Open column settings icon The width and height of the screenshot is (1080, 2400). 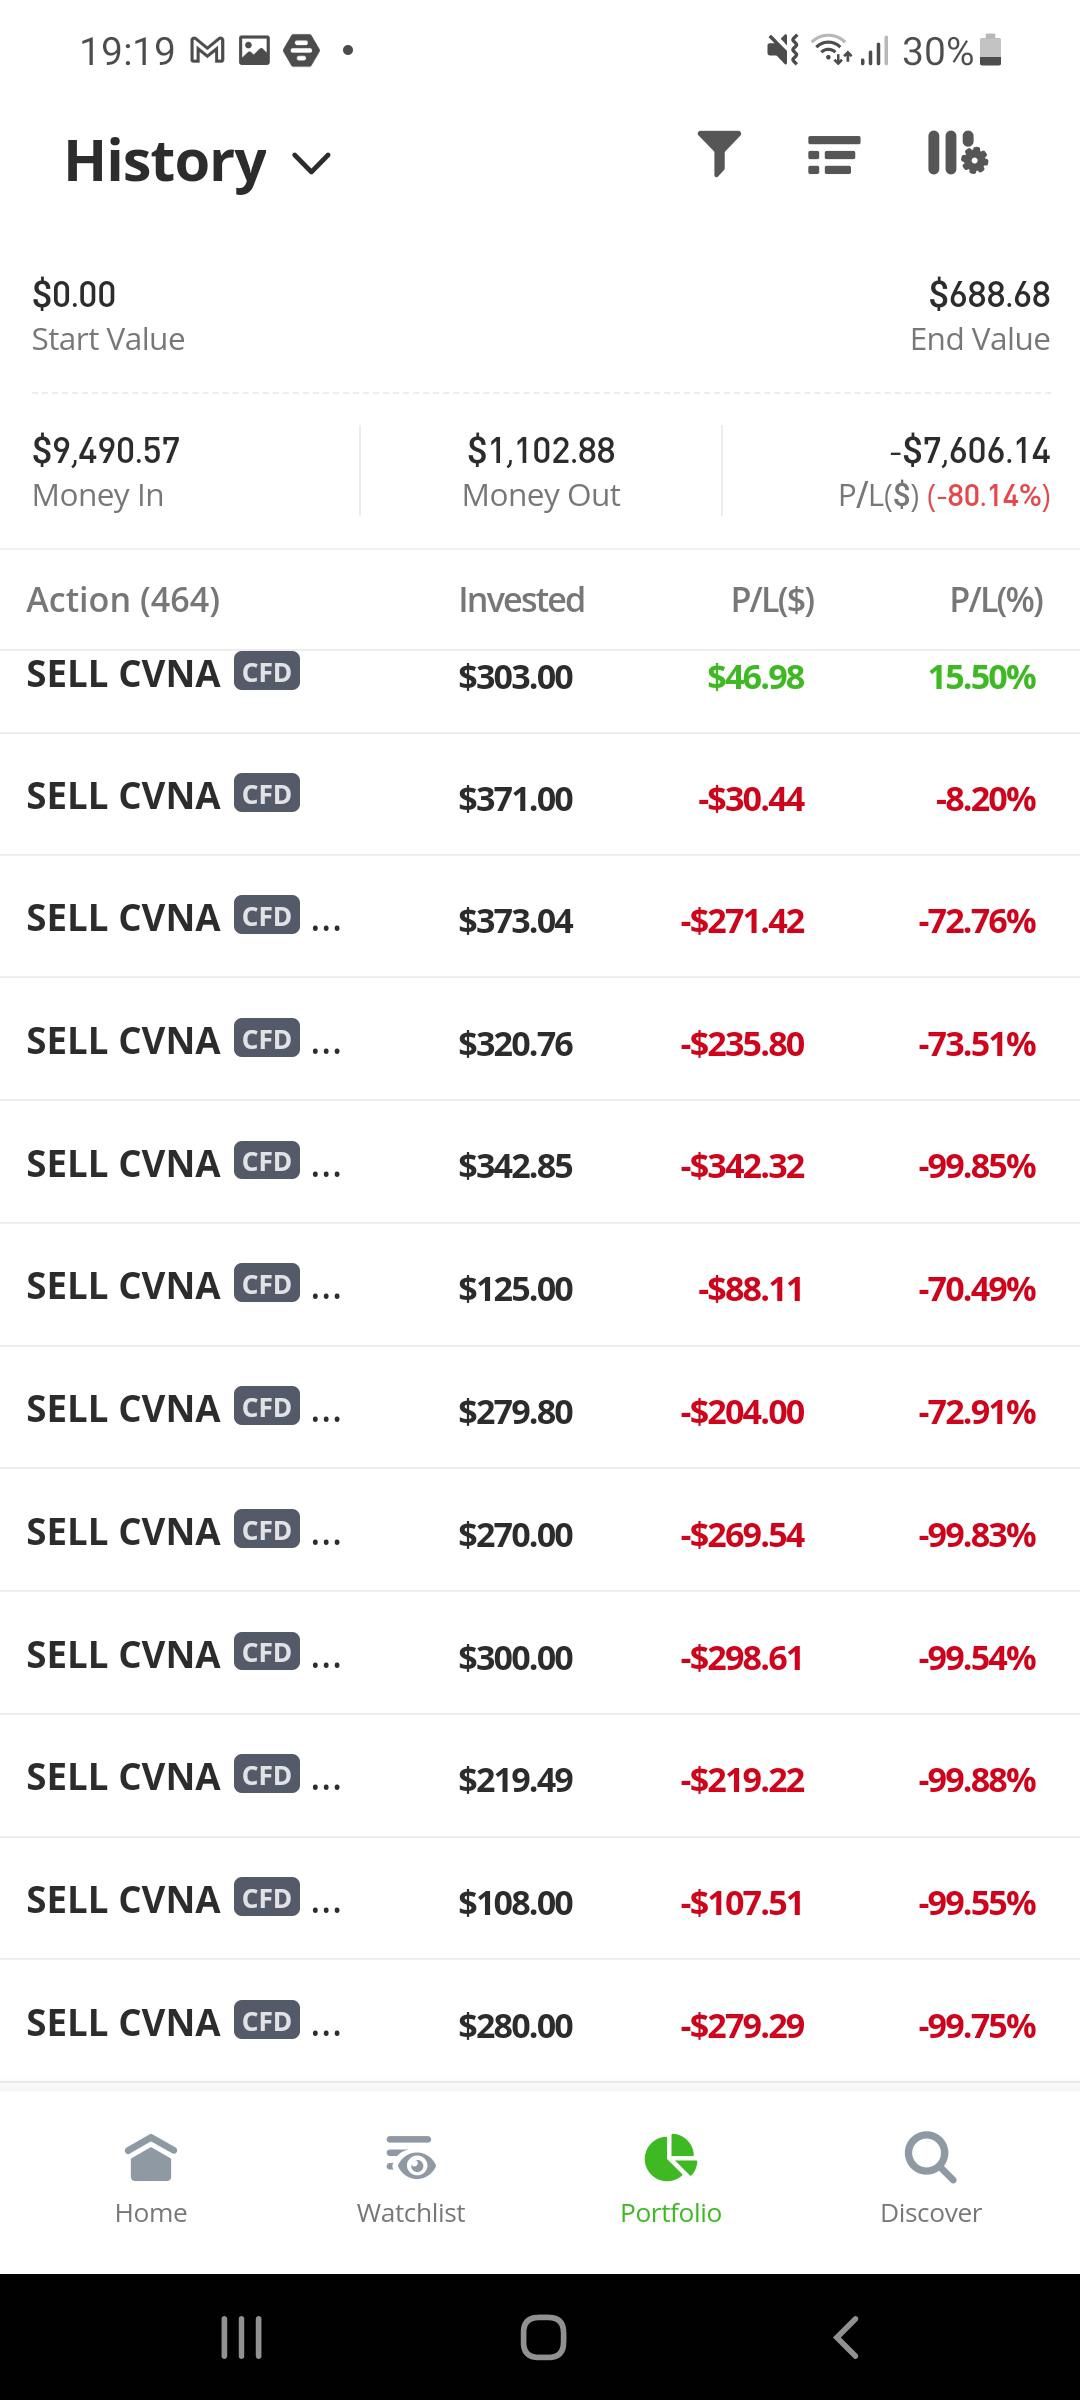[x=956, y=154]
